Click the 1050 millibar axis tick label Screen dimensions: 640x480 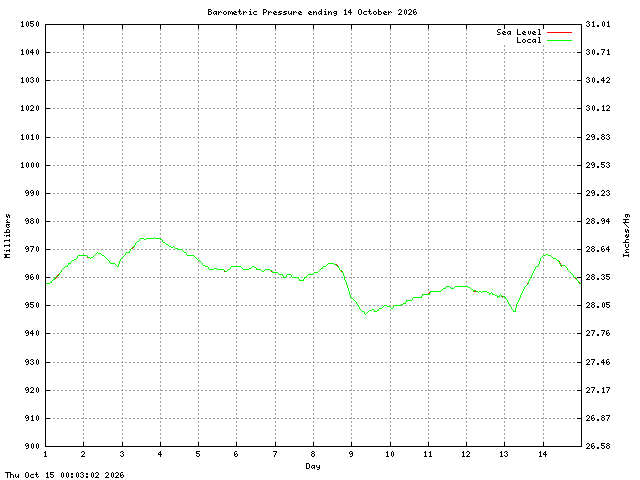click(x=30, y=24)
